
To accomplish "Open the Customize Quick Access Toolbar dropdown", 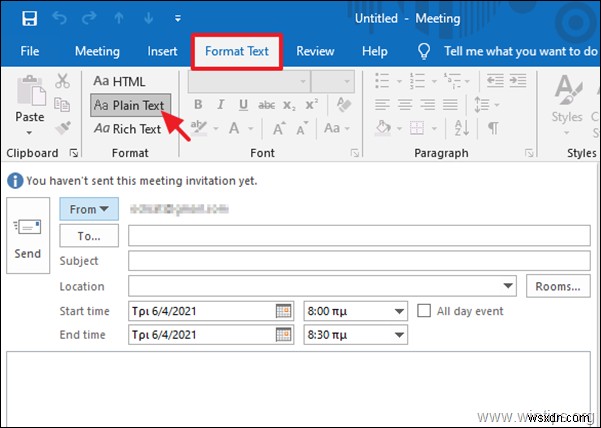I will tap(177, 18).
